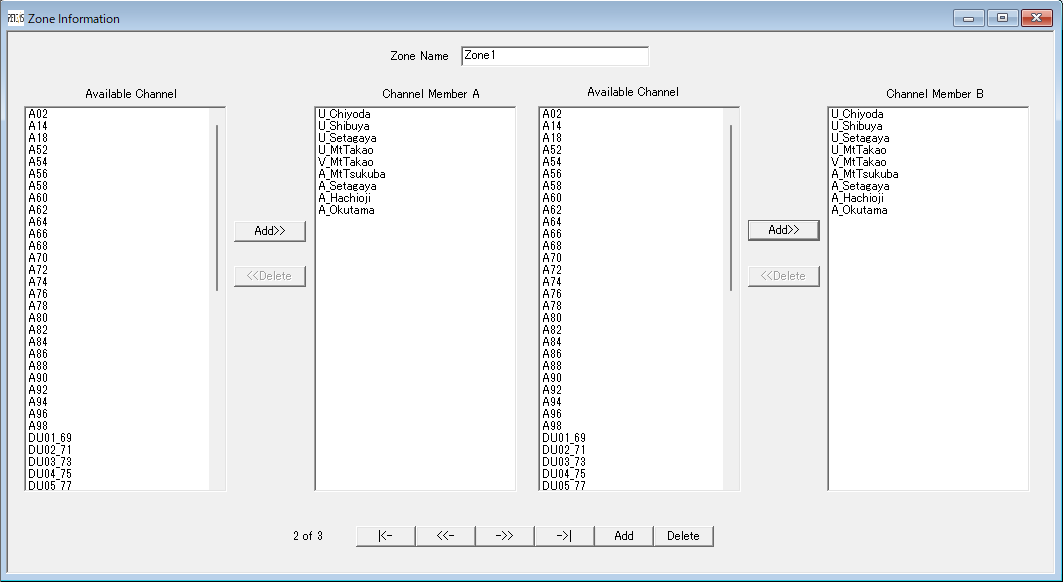Select A_MtTsukuba in Channel Member B list

point(864,174)
